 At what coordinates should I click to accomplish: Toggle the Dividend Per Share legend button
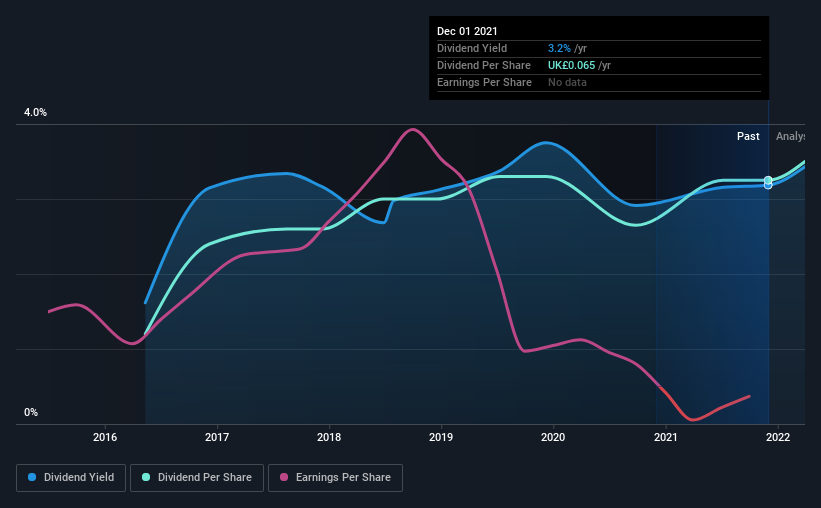[197, 478]
